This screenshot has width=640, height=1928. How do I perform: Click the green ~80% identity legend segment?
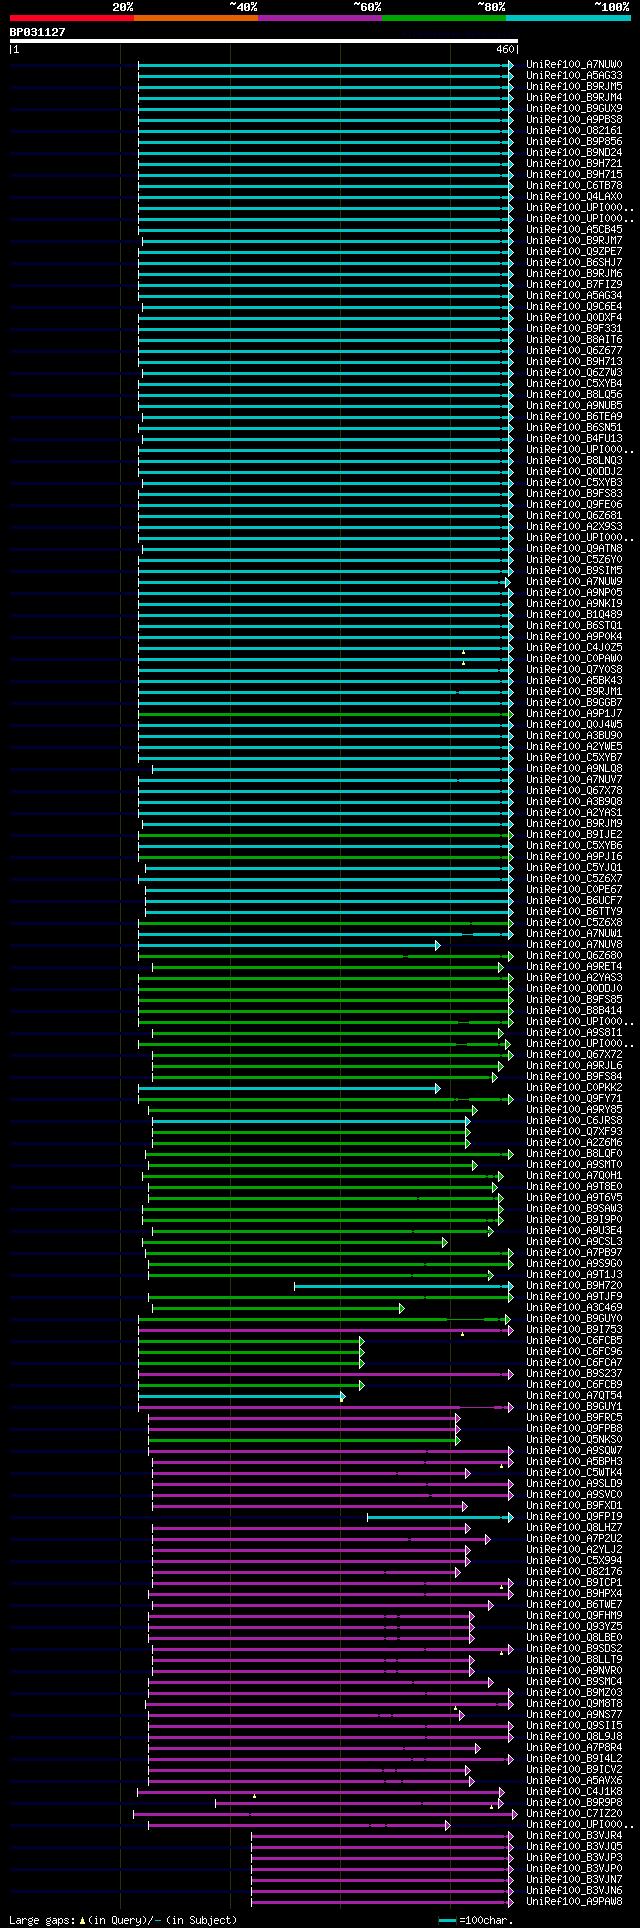click(x=443, y=18)
